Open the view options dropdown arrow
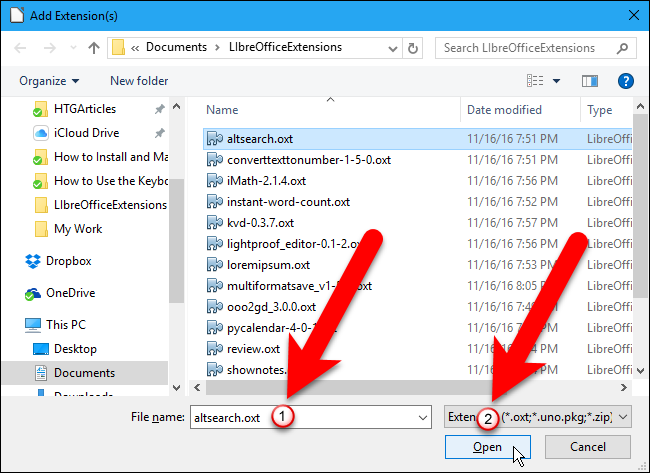The height and width of the screenshot is (473, 650). tap(556, 81)
